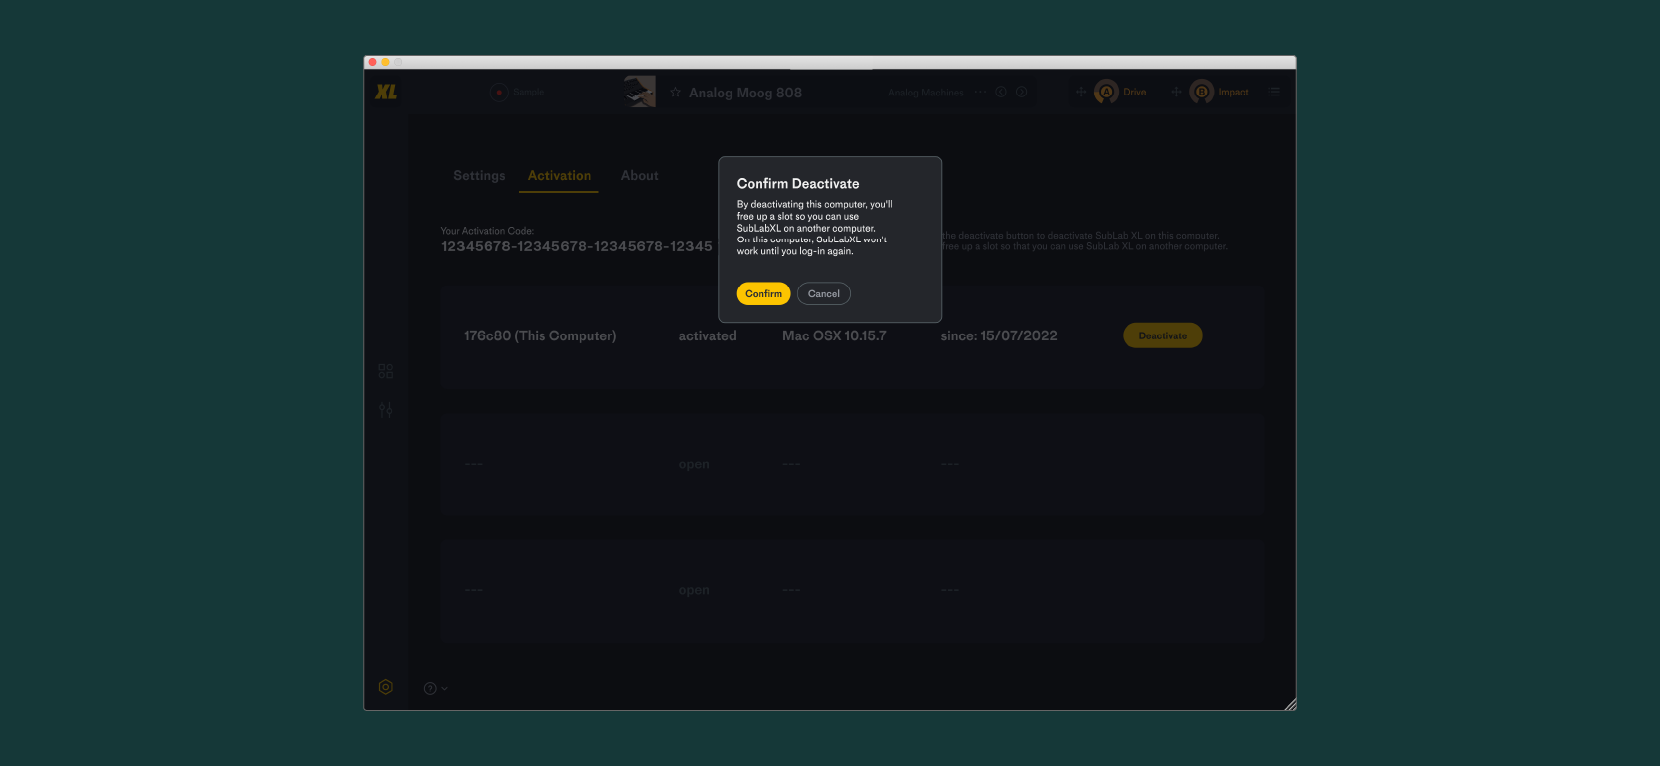Click the XL logo icon
This screenshot has width=1660, height=766.
tap(386, 92)
